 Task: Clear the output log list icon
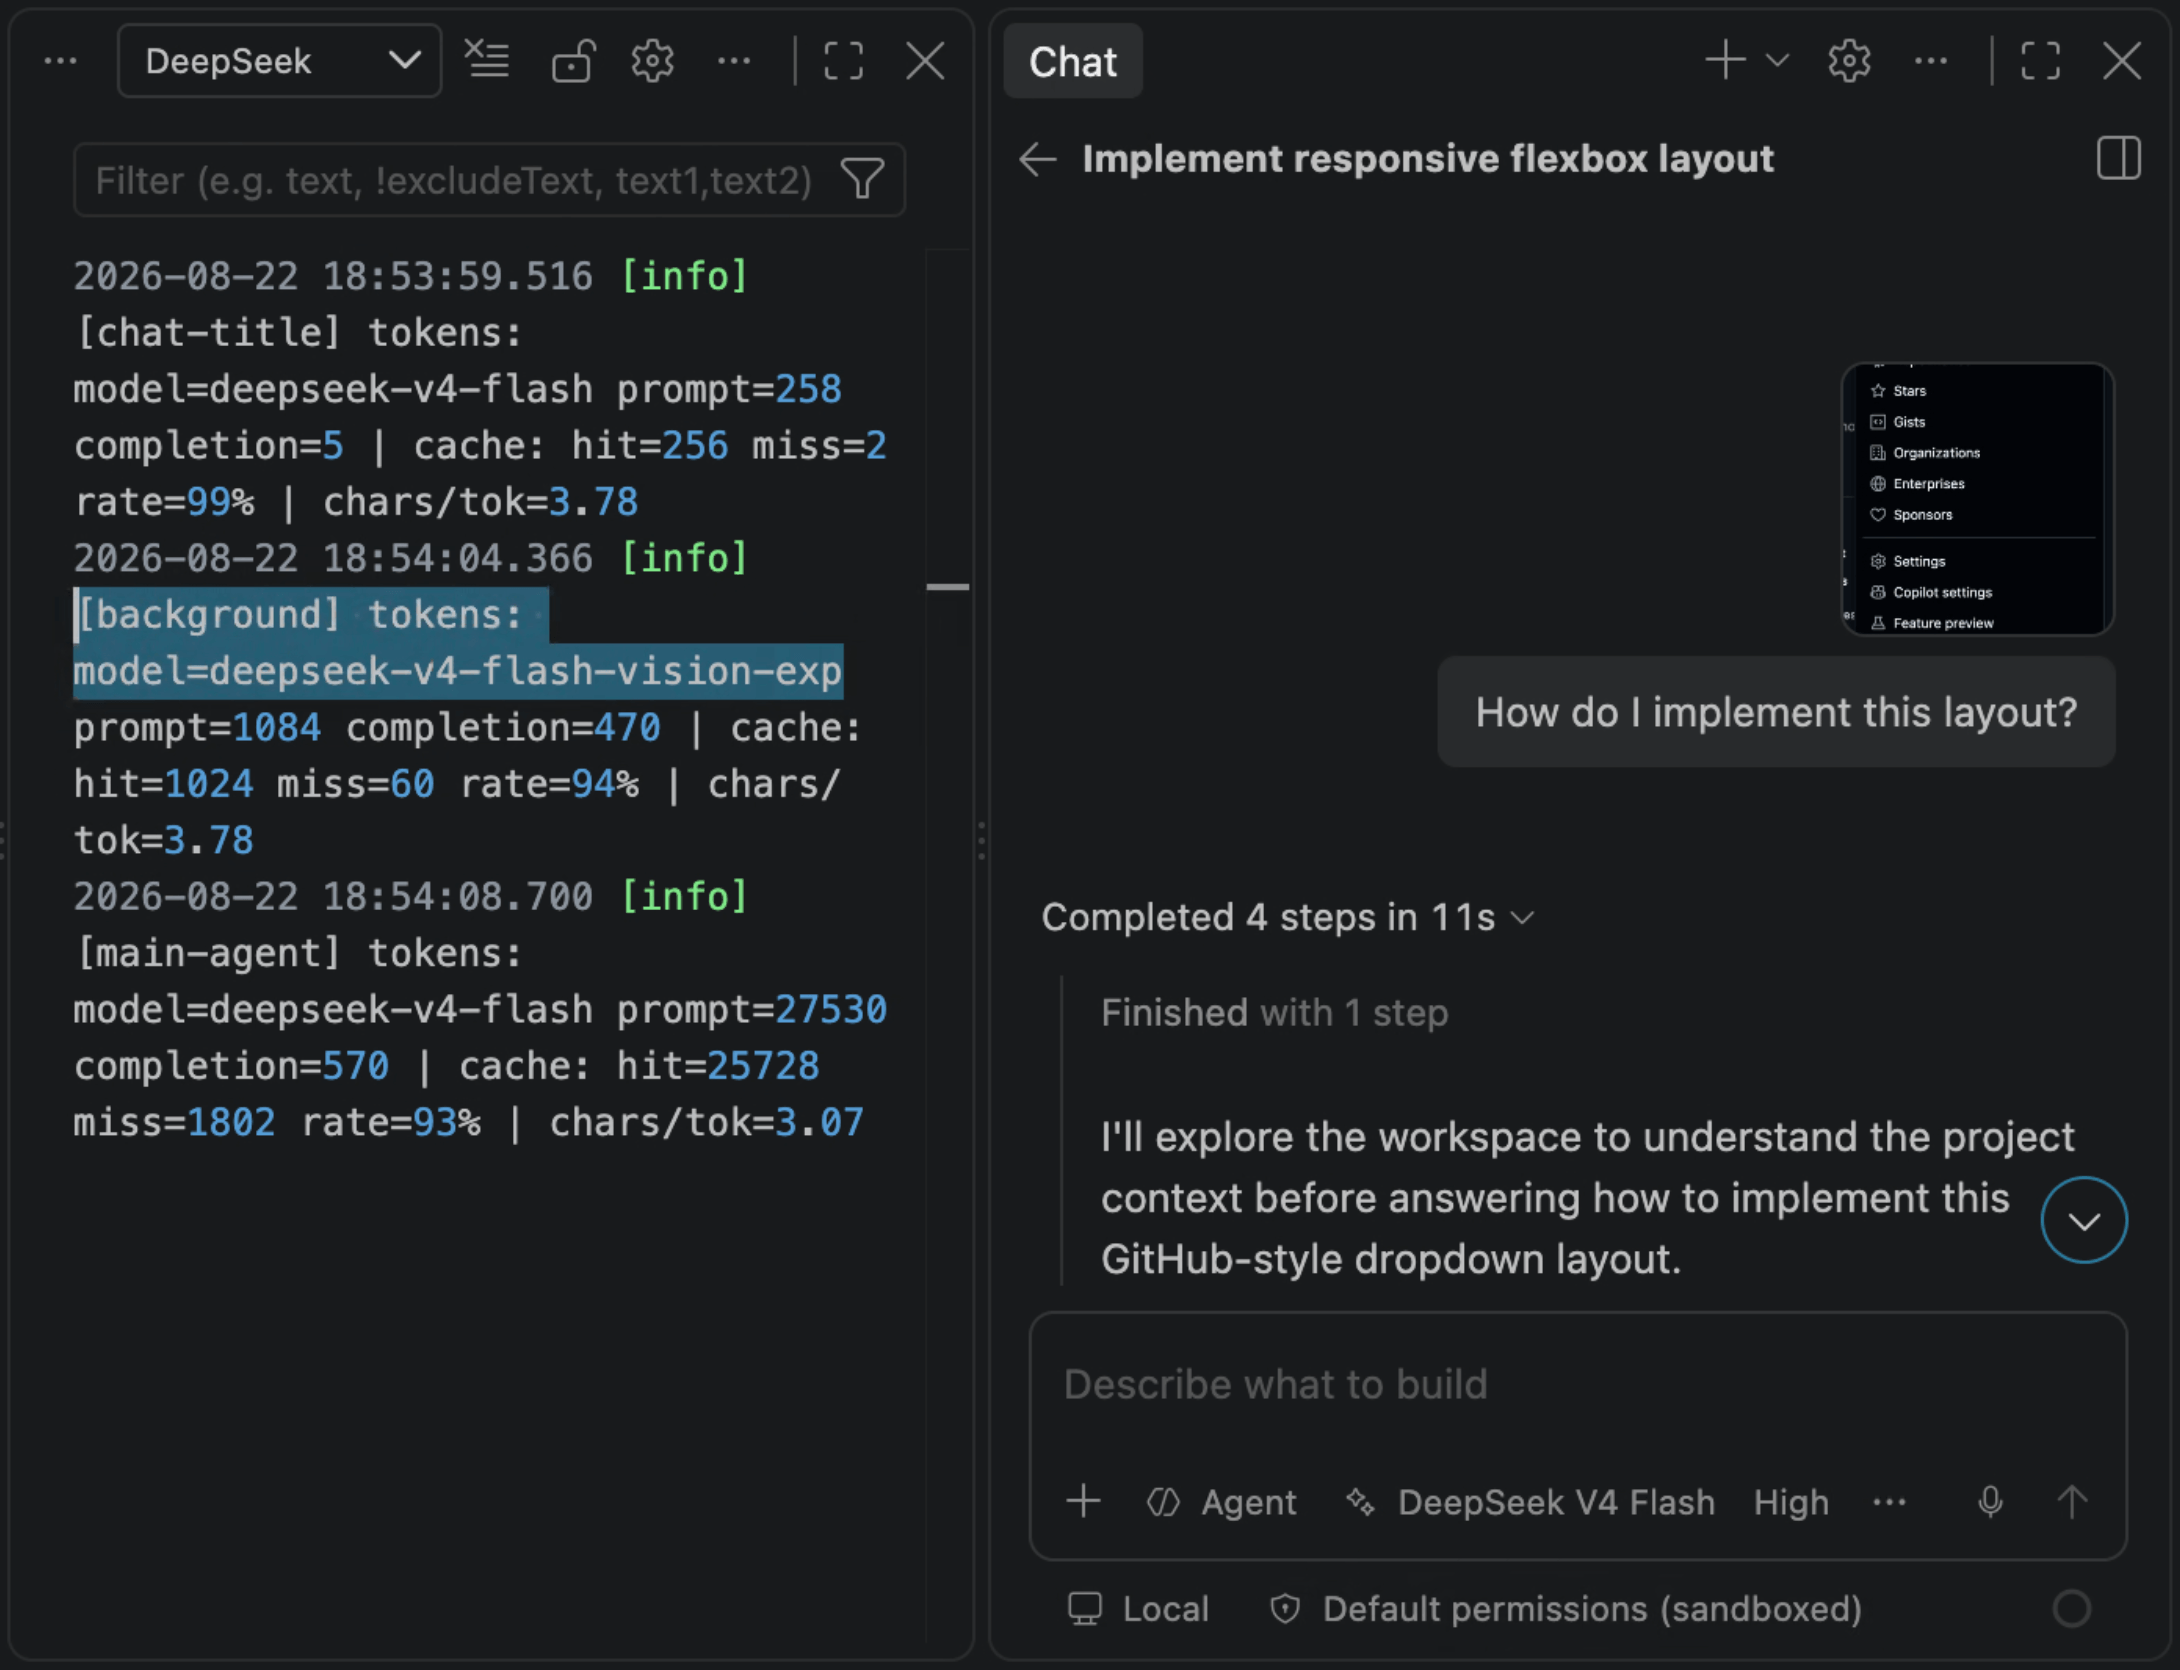pos(488,61)
